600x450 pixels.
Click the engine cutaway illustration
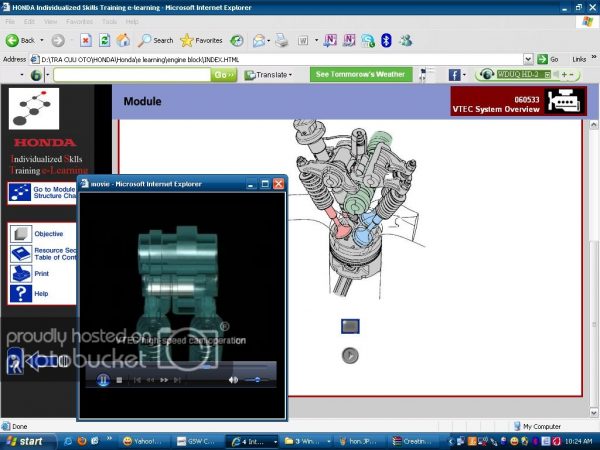356,209
